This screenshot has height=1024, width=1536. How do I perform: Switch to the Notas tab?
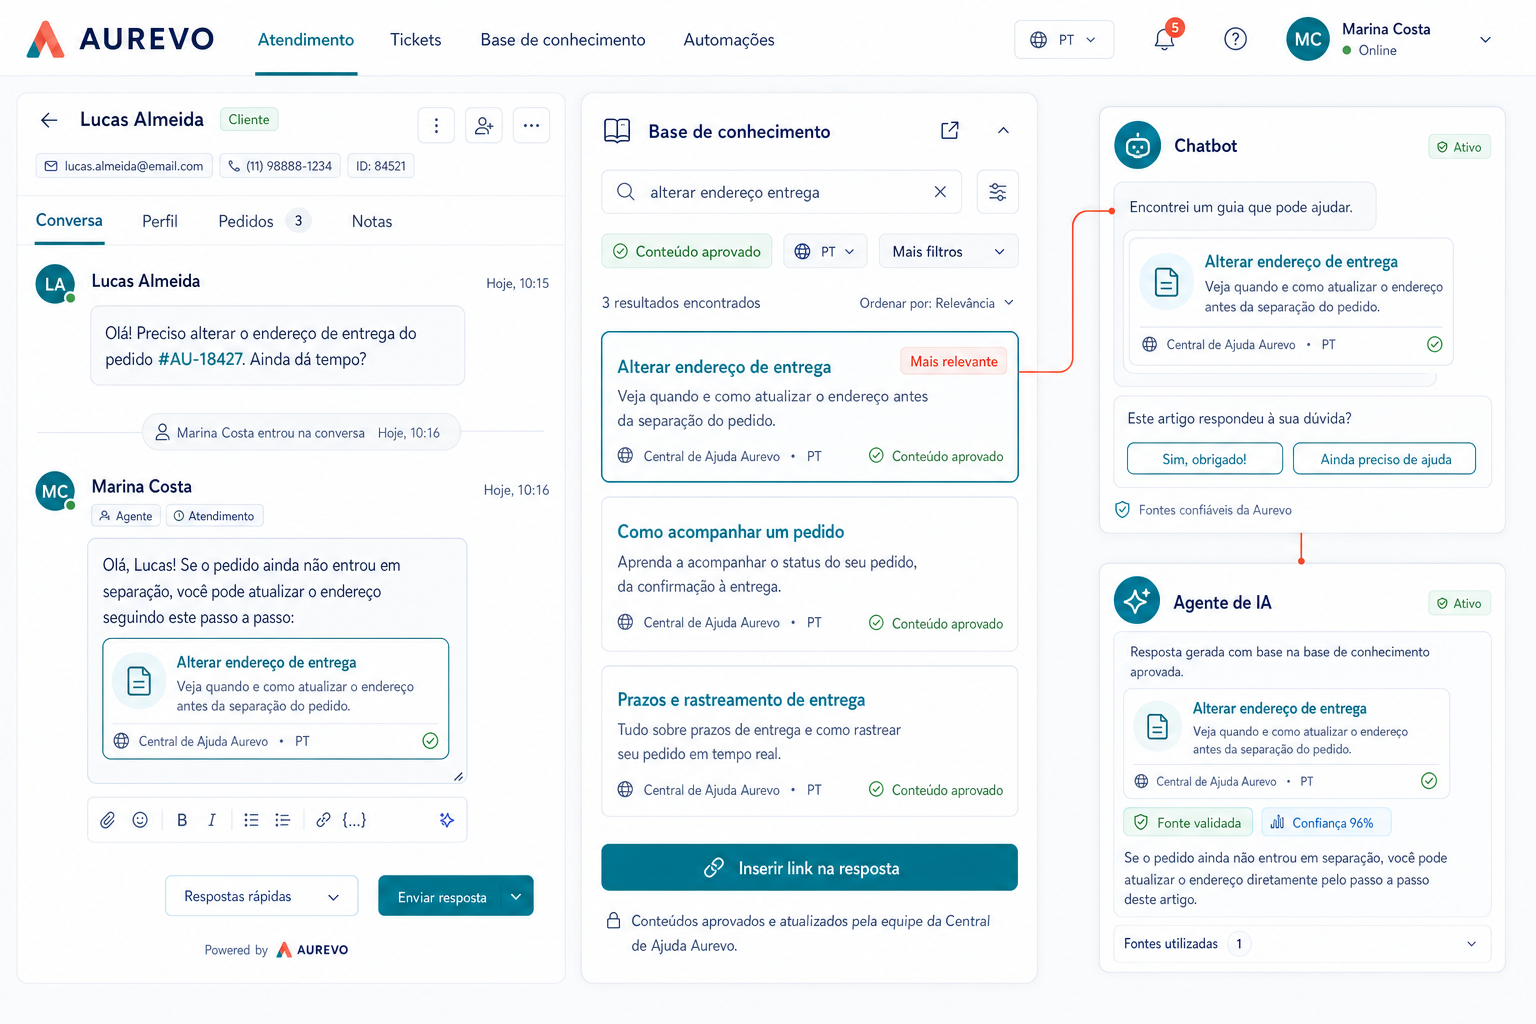tap(372, 221)
